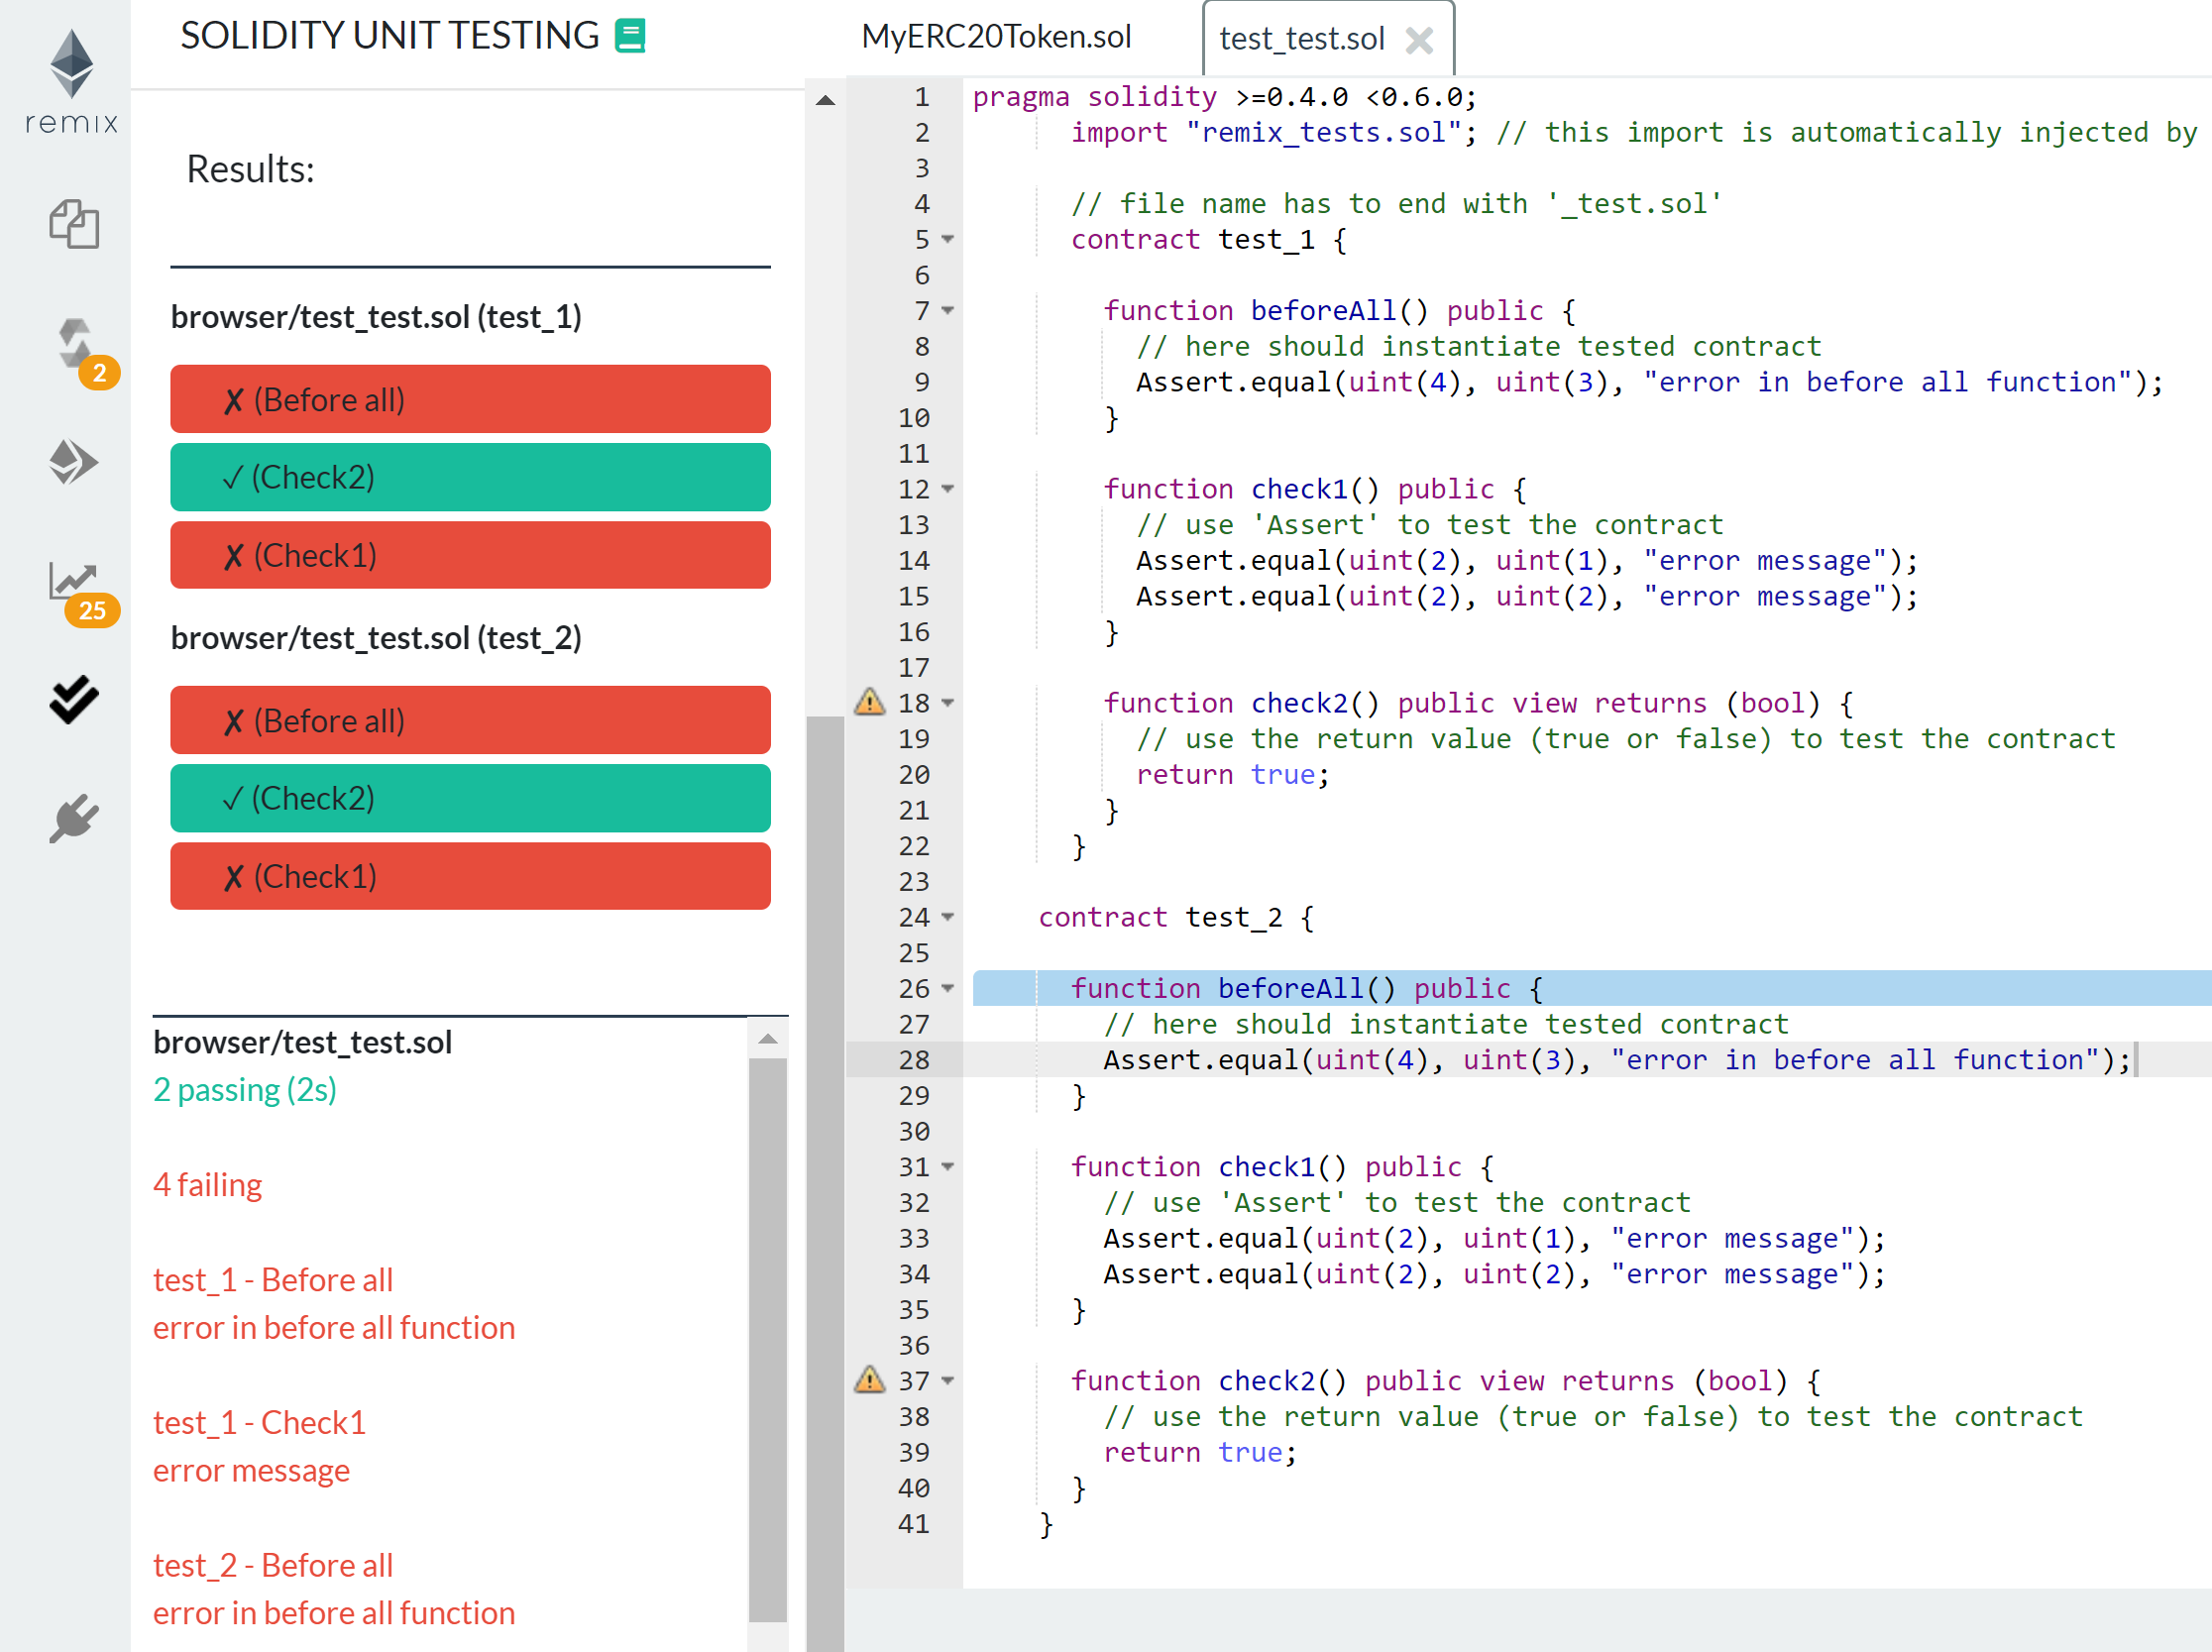Image resolution: width=2212 pixels, height=1652 pixels.
Task: Place cursor on line 28 Assert.equal statement
Action: (x=1617, y=1059)
